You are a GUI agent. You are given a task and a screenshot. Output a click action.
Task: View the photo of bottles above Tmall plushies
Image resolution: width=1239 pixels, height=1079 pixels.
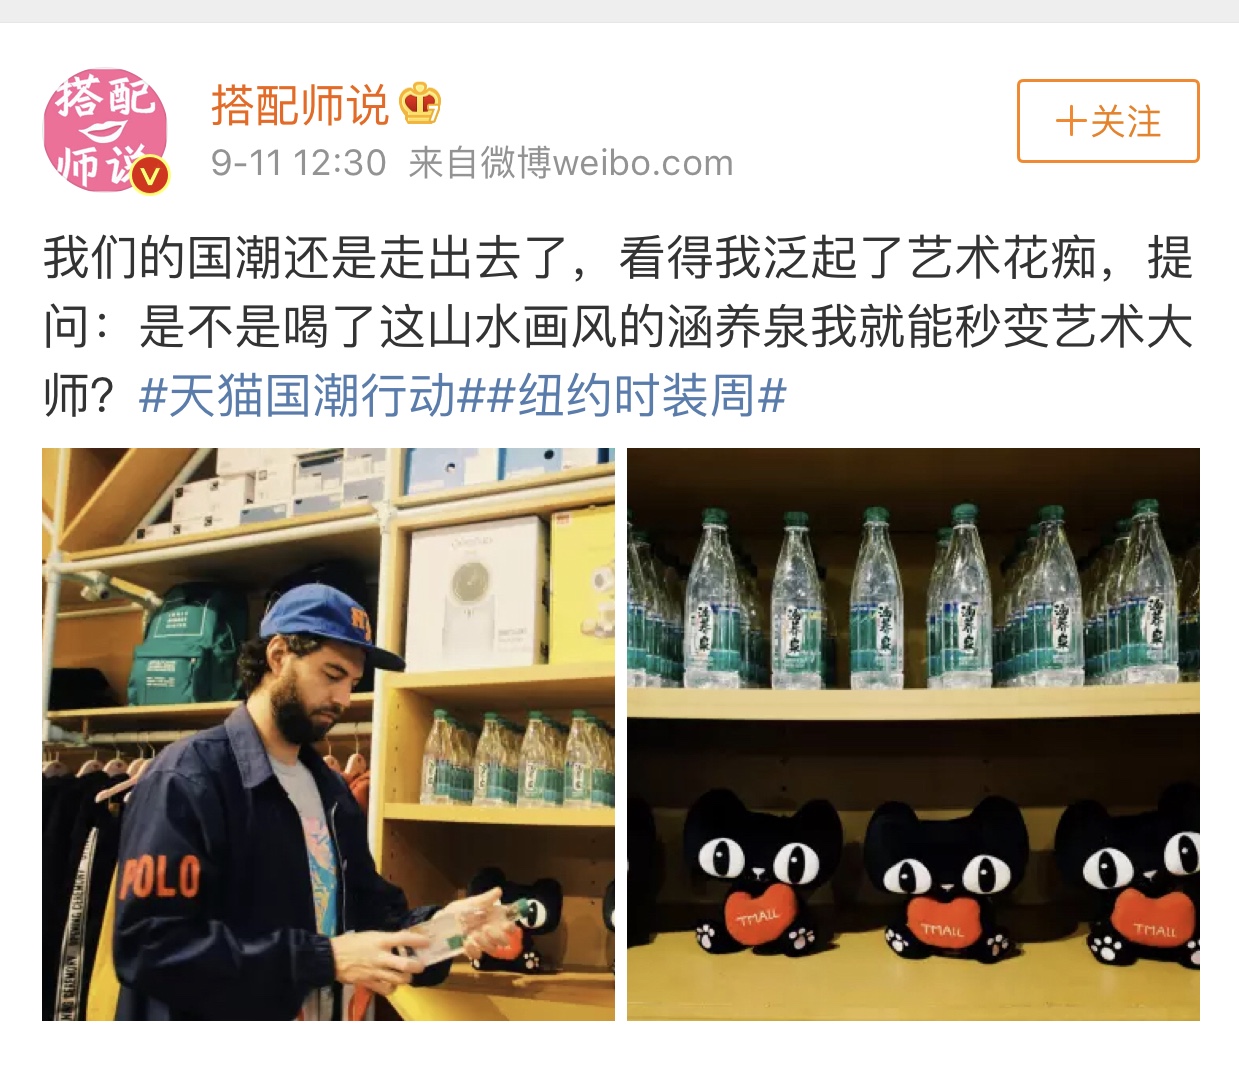coord(913,734)
